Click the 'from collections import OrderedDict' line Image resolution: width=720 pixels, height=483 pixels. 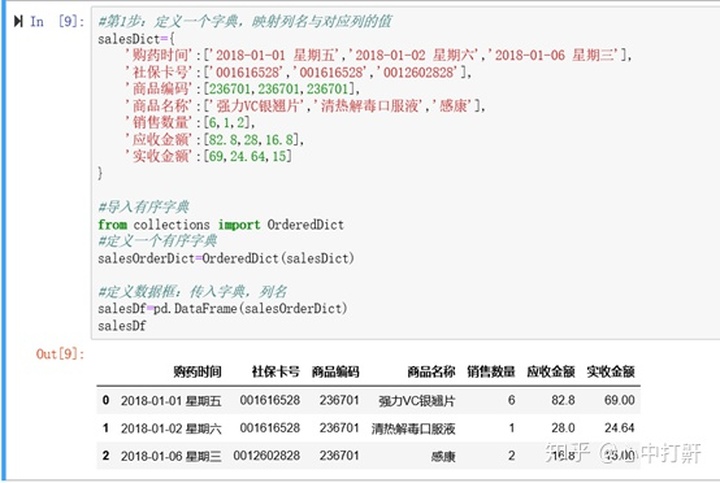tap(220, 225)
